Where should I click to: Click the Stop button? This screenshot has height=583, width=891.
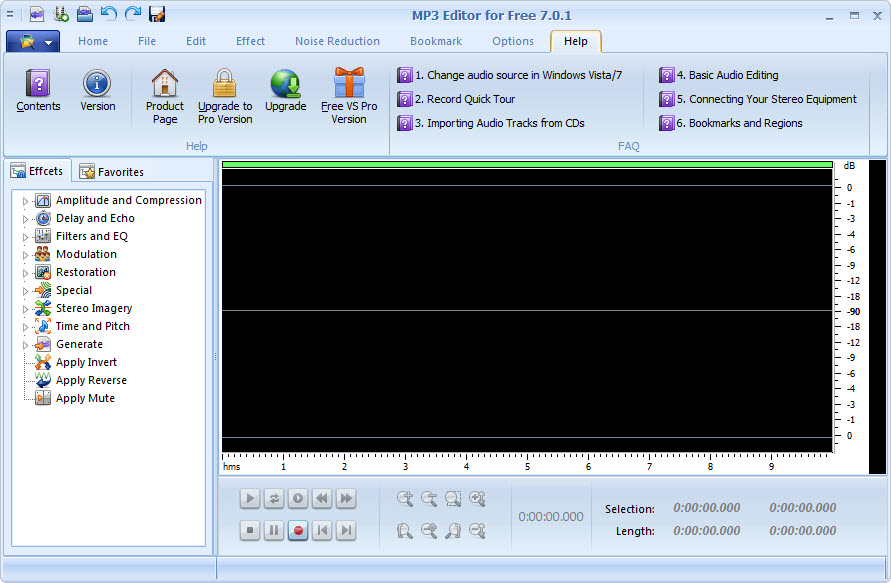pos(250,530)
